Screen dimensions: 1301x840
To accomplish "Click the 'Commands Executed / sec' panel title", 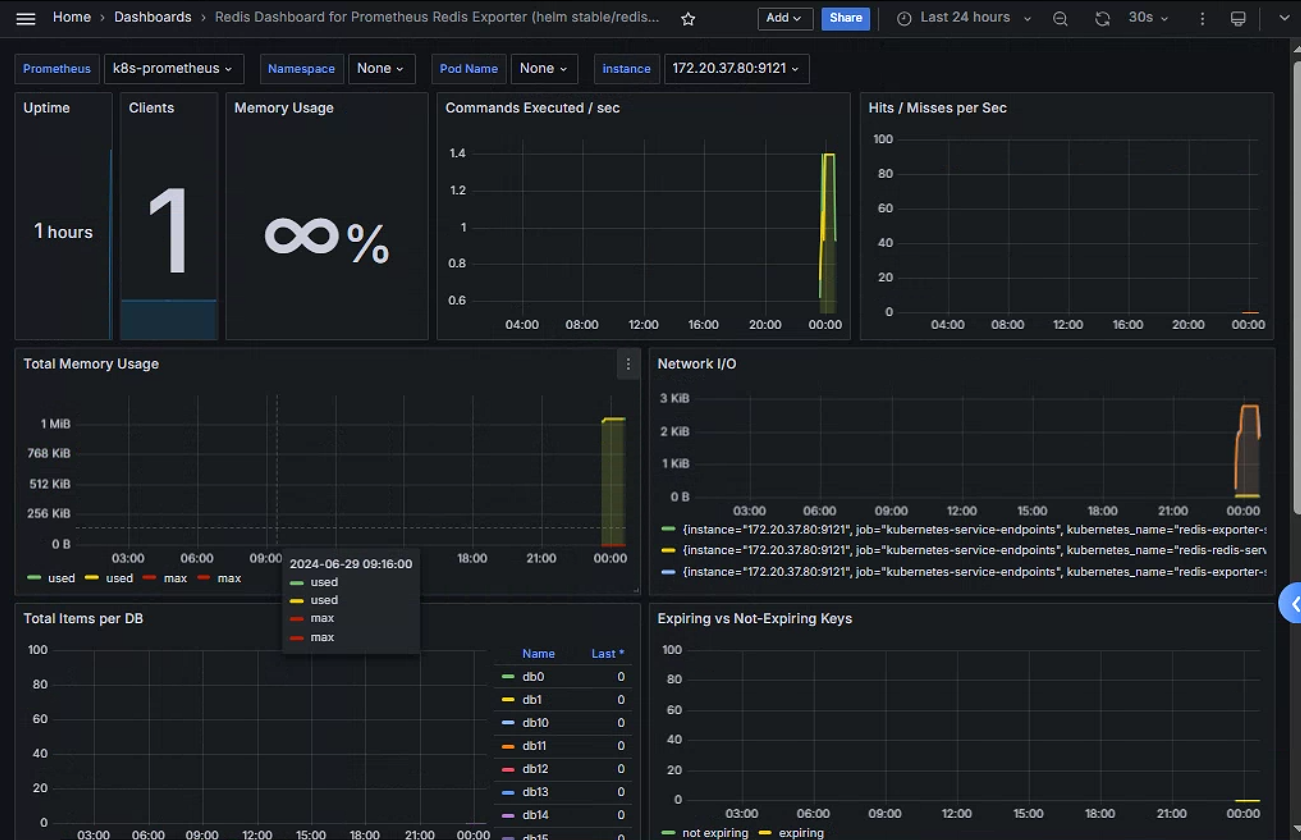I will [532, 108].
